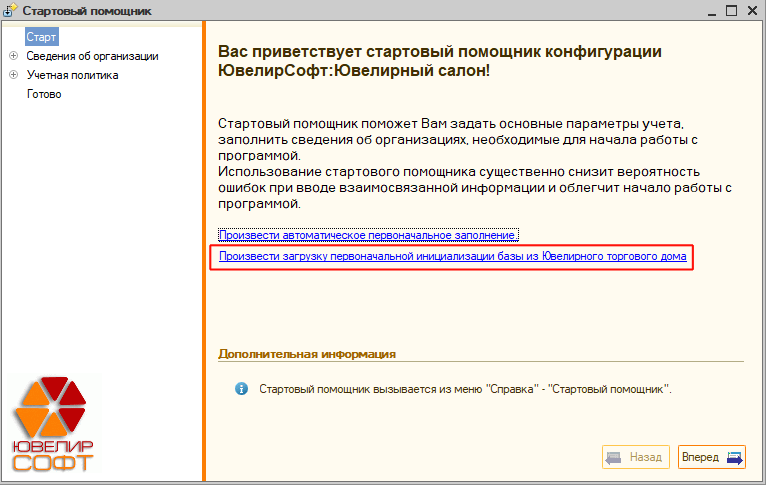Click the Вперед button
This screenshot has height=485, width=766.
point(712,457)
